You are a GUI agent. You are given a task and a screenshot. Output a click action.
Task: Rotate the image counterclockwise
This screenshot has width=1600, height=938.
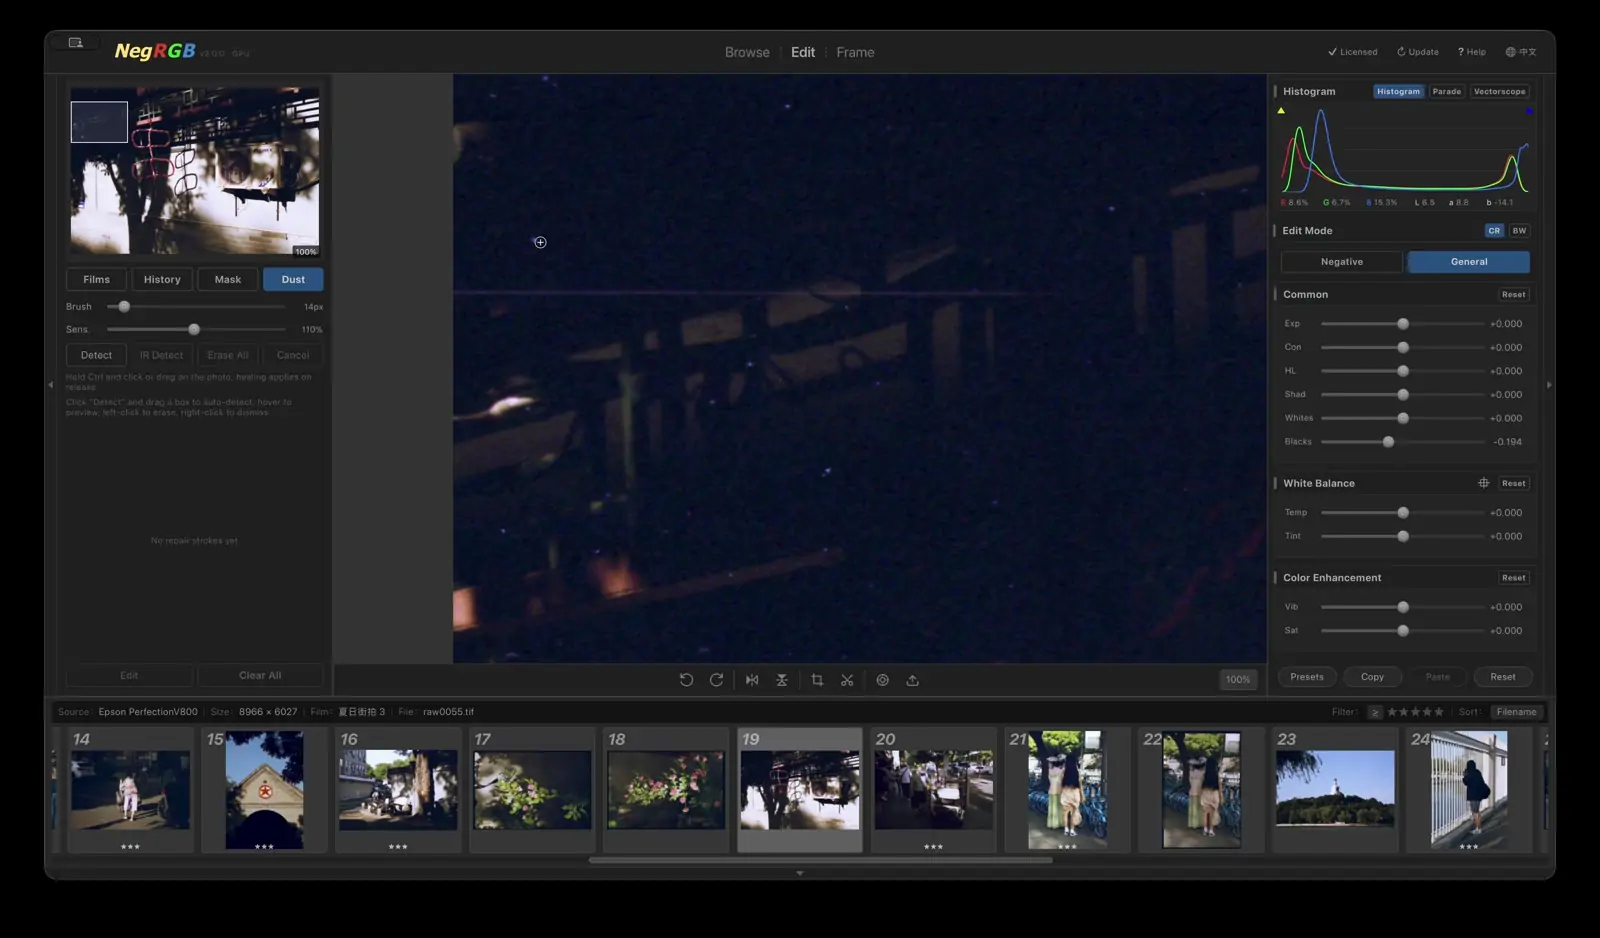(x=686, y=680)
